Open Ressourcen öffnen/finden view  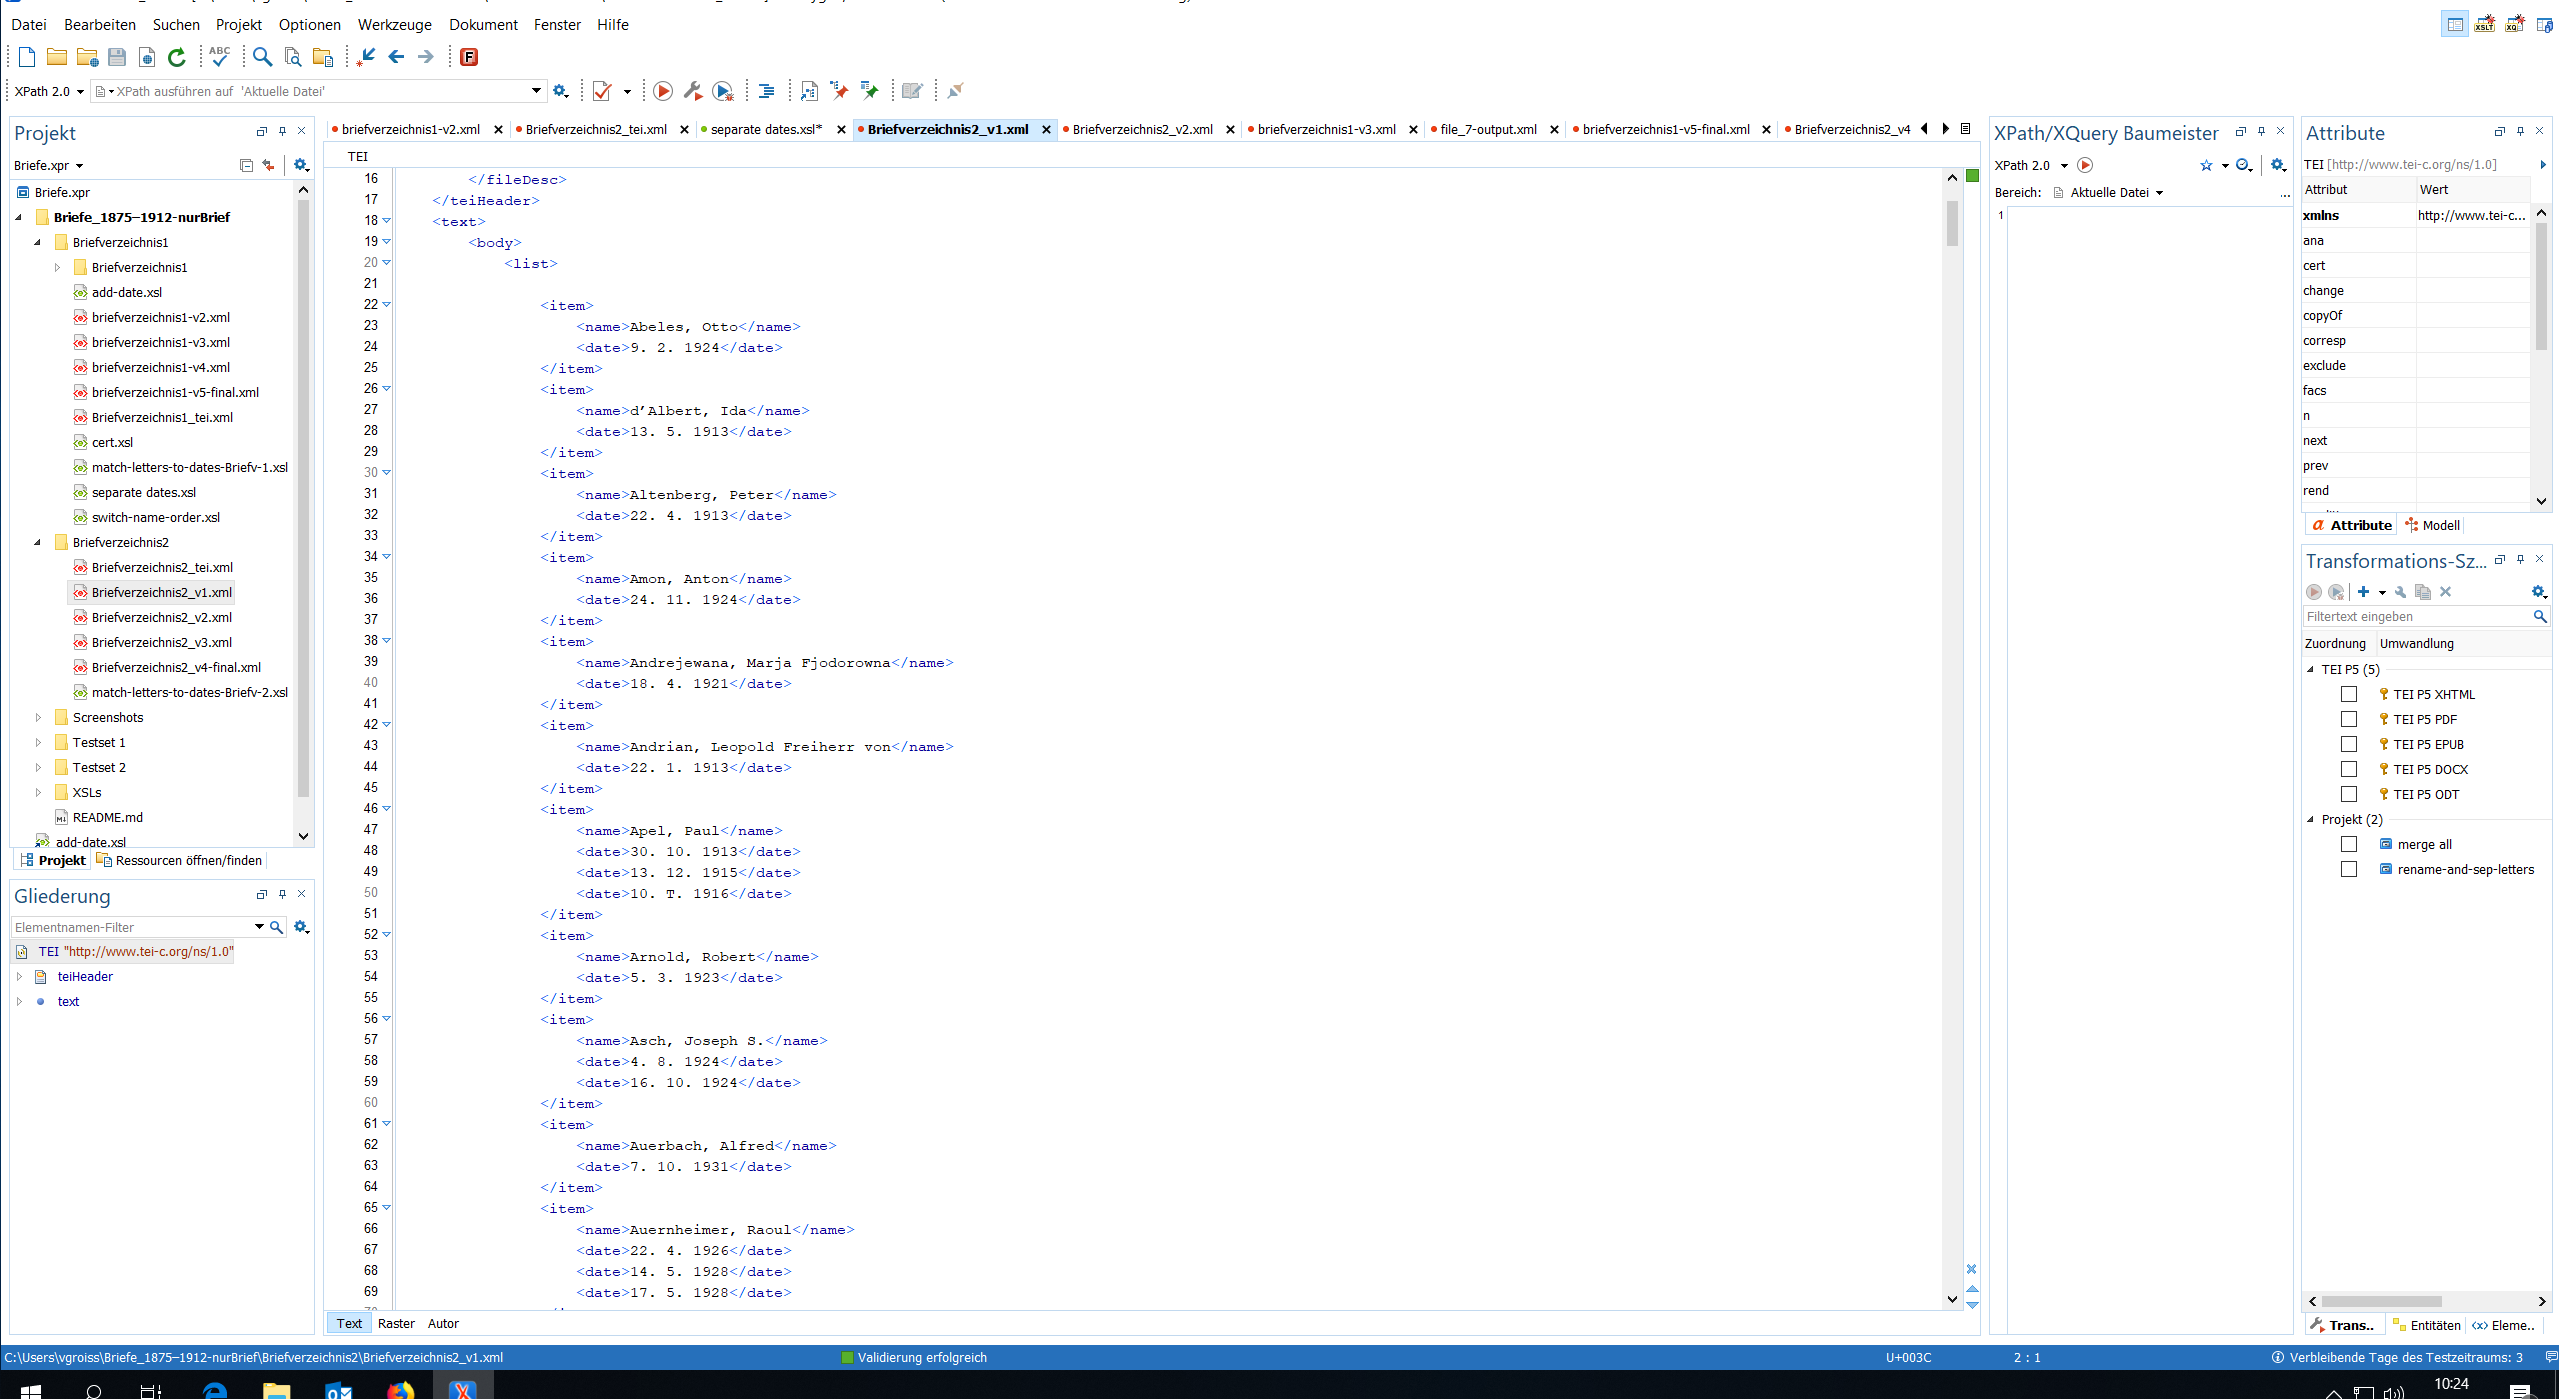(x=188, y=860)
